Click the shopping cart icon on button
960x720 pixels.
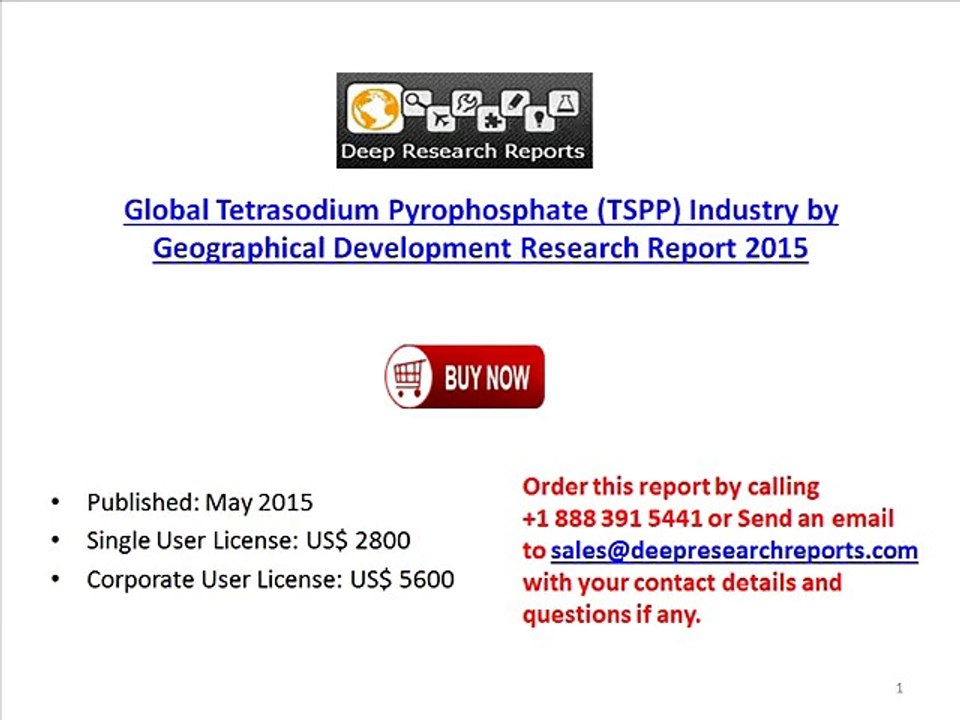[408, 375]
